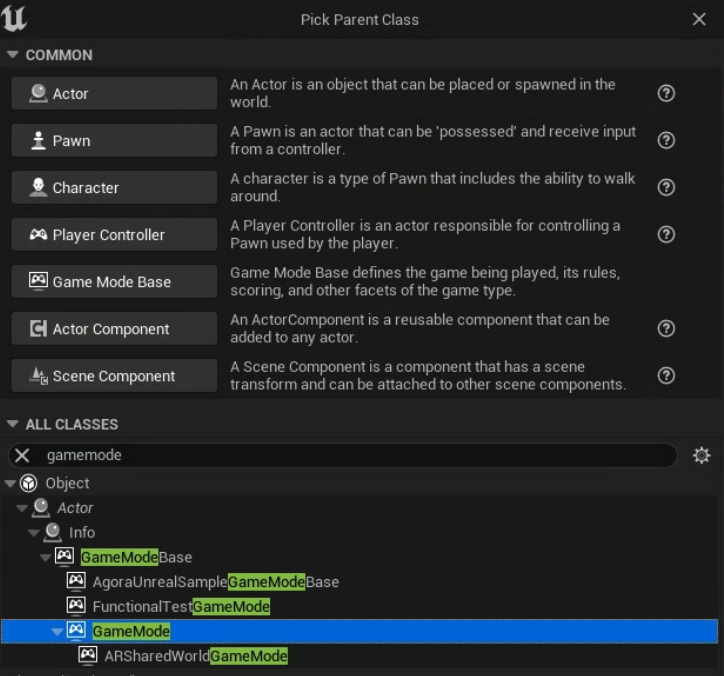Collapse the Actor tree node
Viewport: 724px width, 676px height.
pos(22,508)
